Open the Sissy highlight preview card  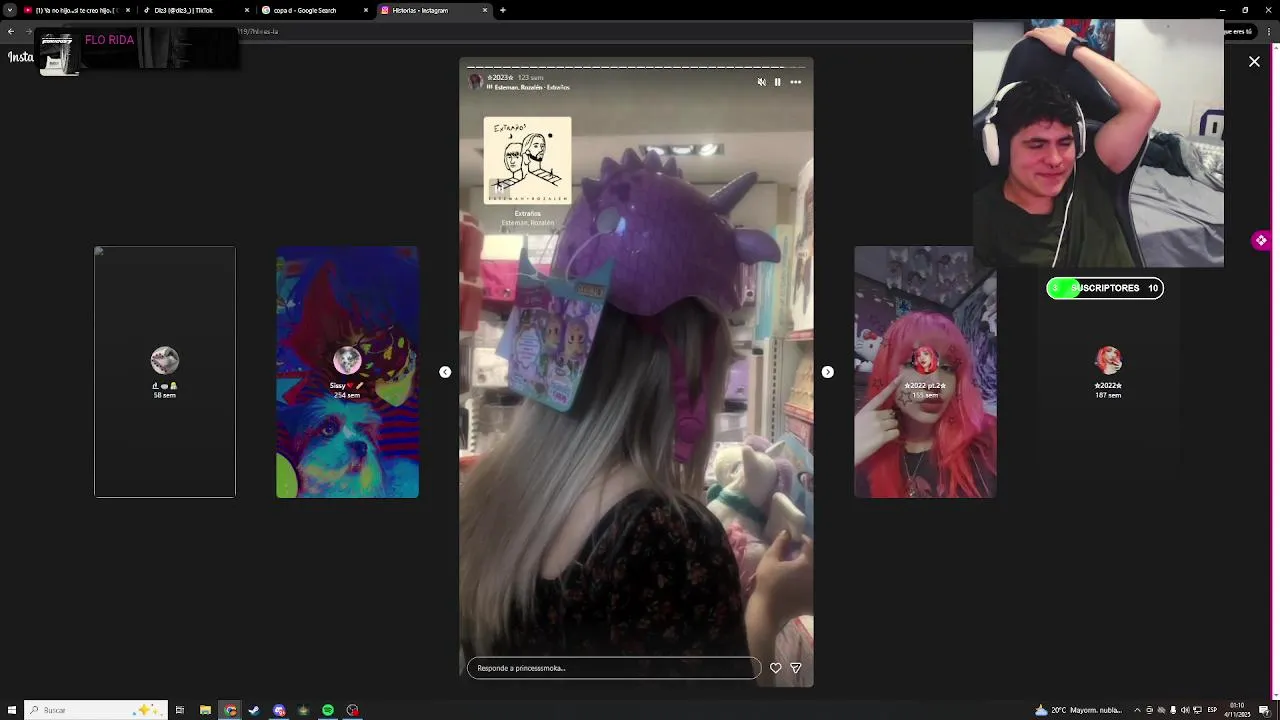pos(347,372)
